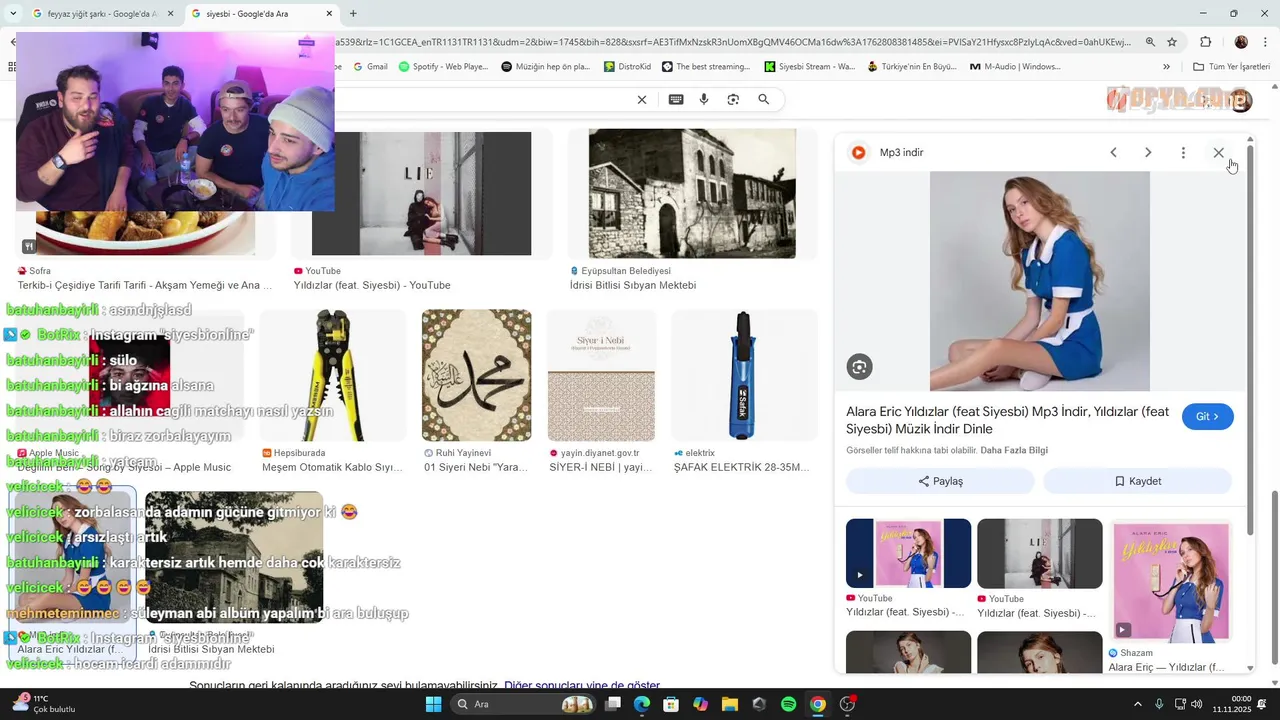
Task: Open Mp3 indir source header
Action: point(886,152)
